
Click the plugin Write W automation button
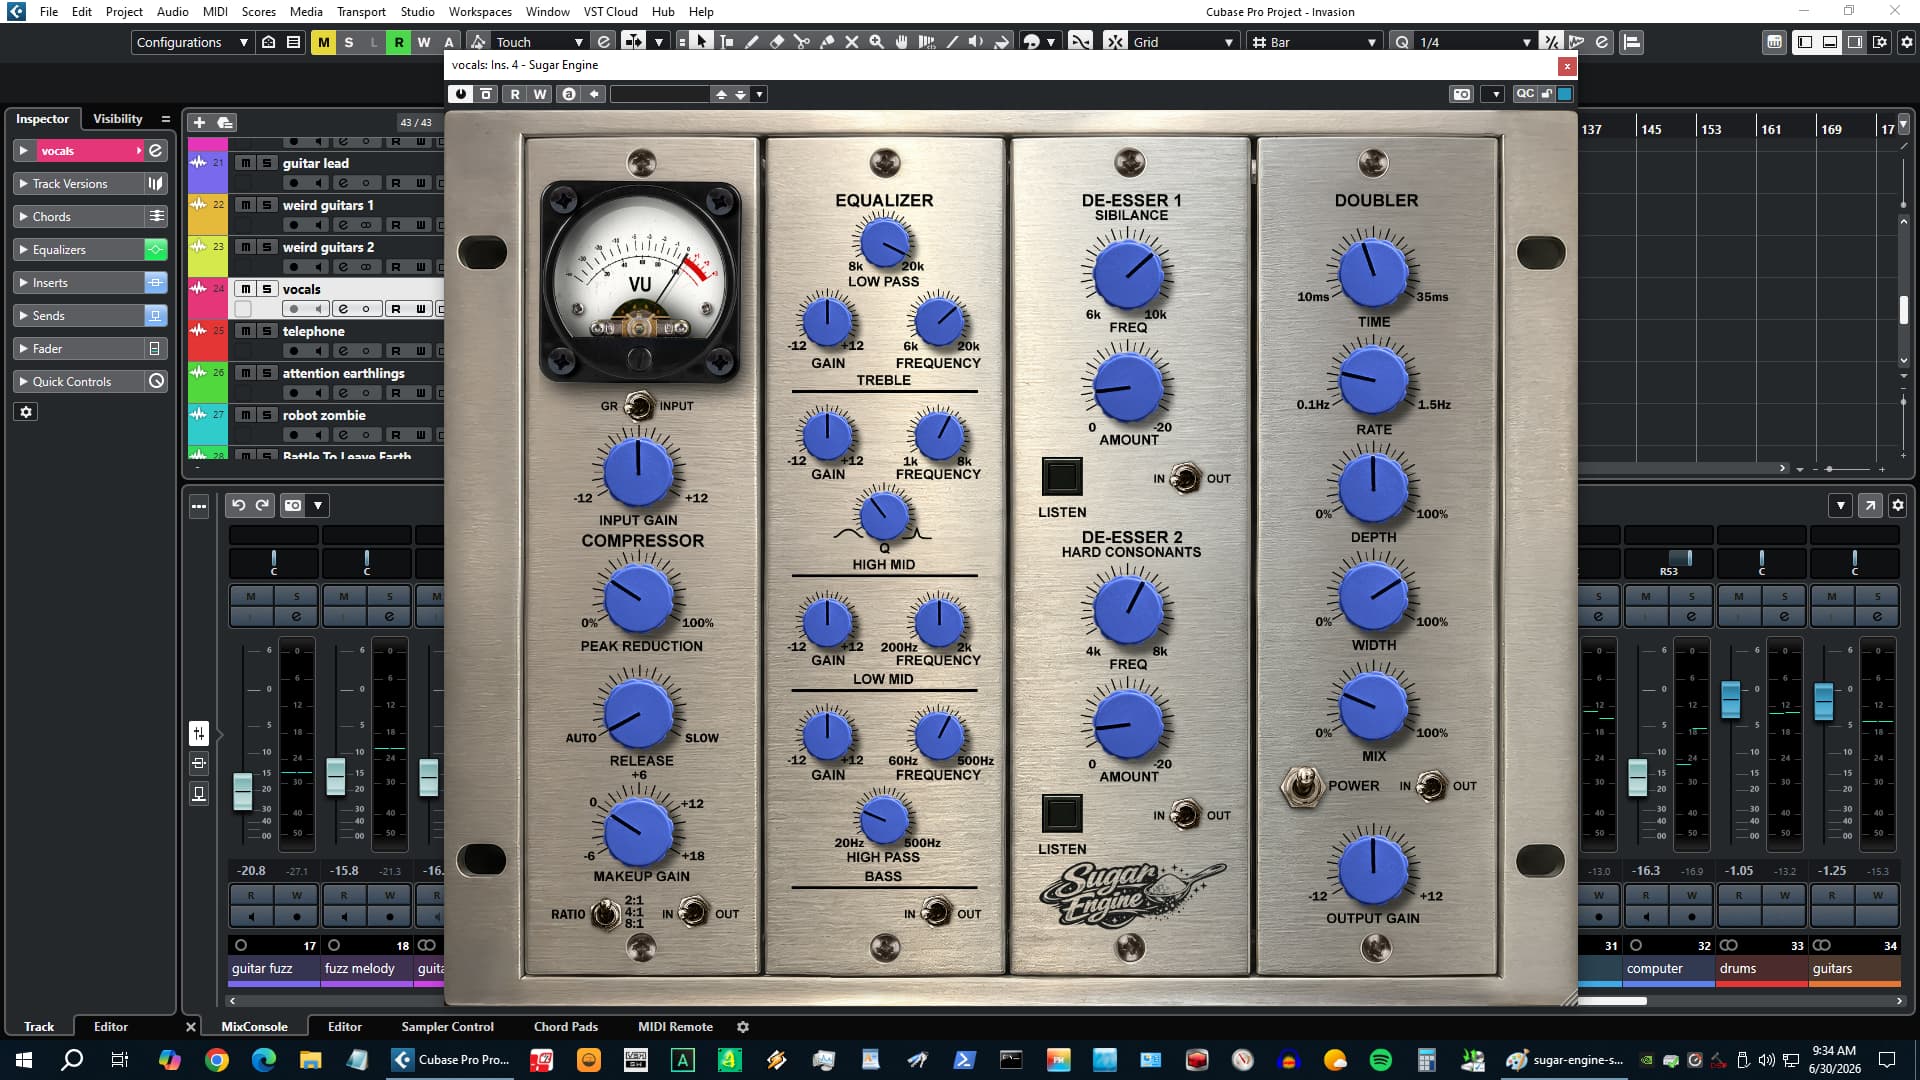(x=540, y=94)
